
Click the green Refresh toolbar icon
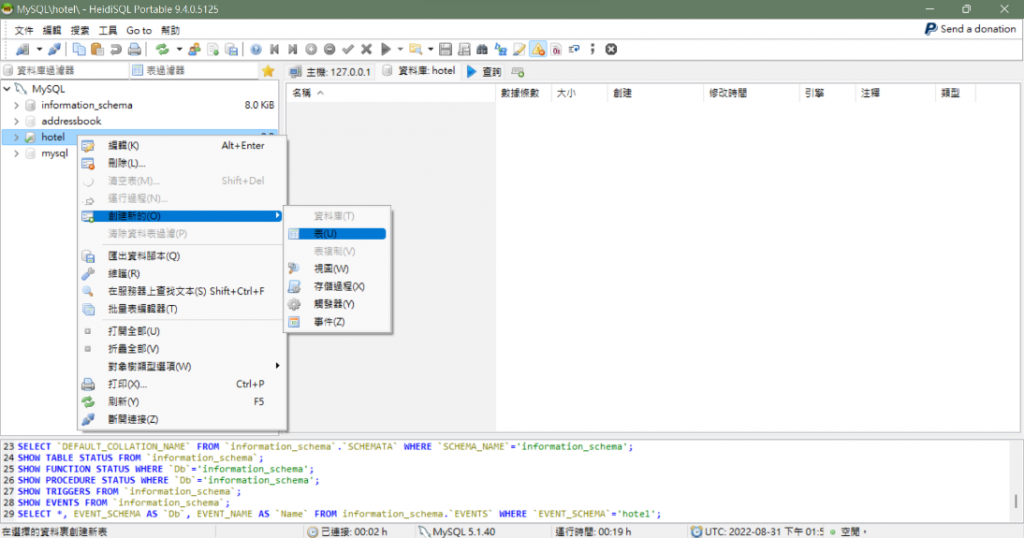pos(162,50)
